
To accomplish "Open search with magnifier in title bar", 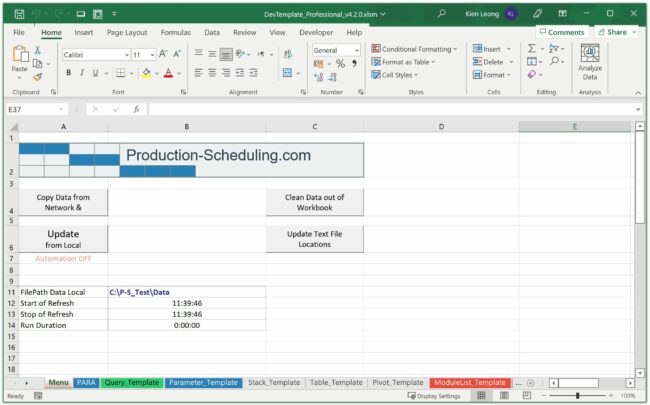I will (441, 14).
